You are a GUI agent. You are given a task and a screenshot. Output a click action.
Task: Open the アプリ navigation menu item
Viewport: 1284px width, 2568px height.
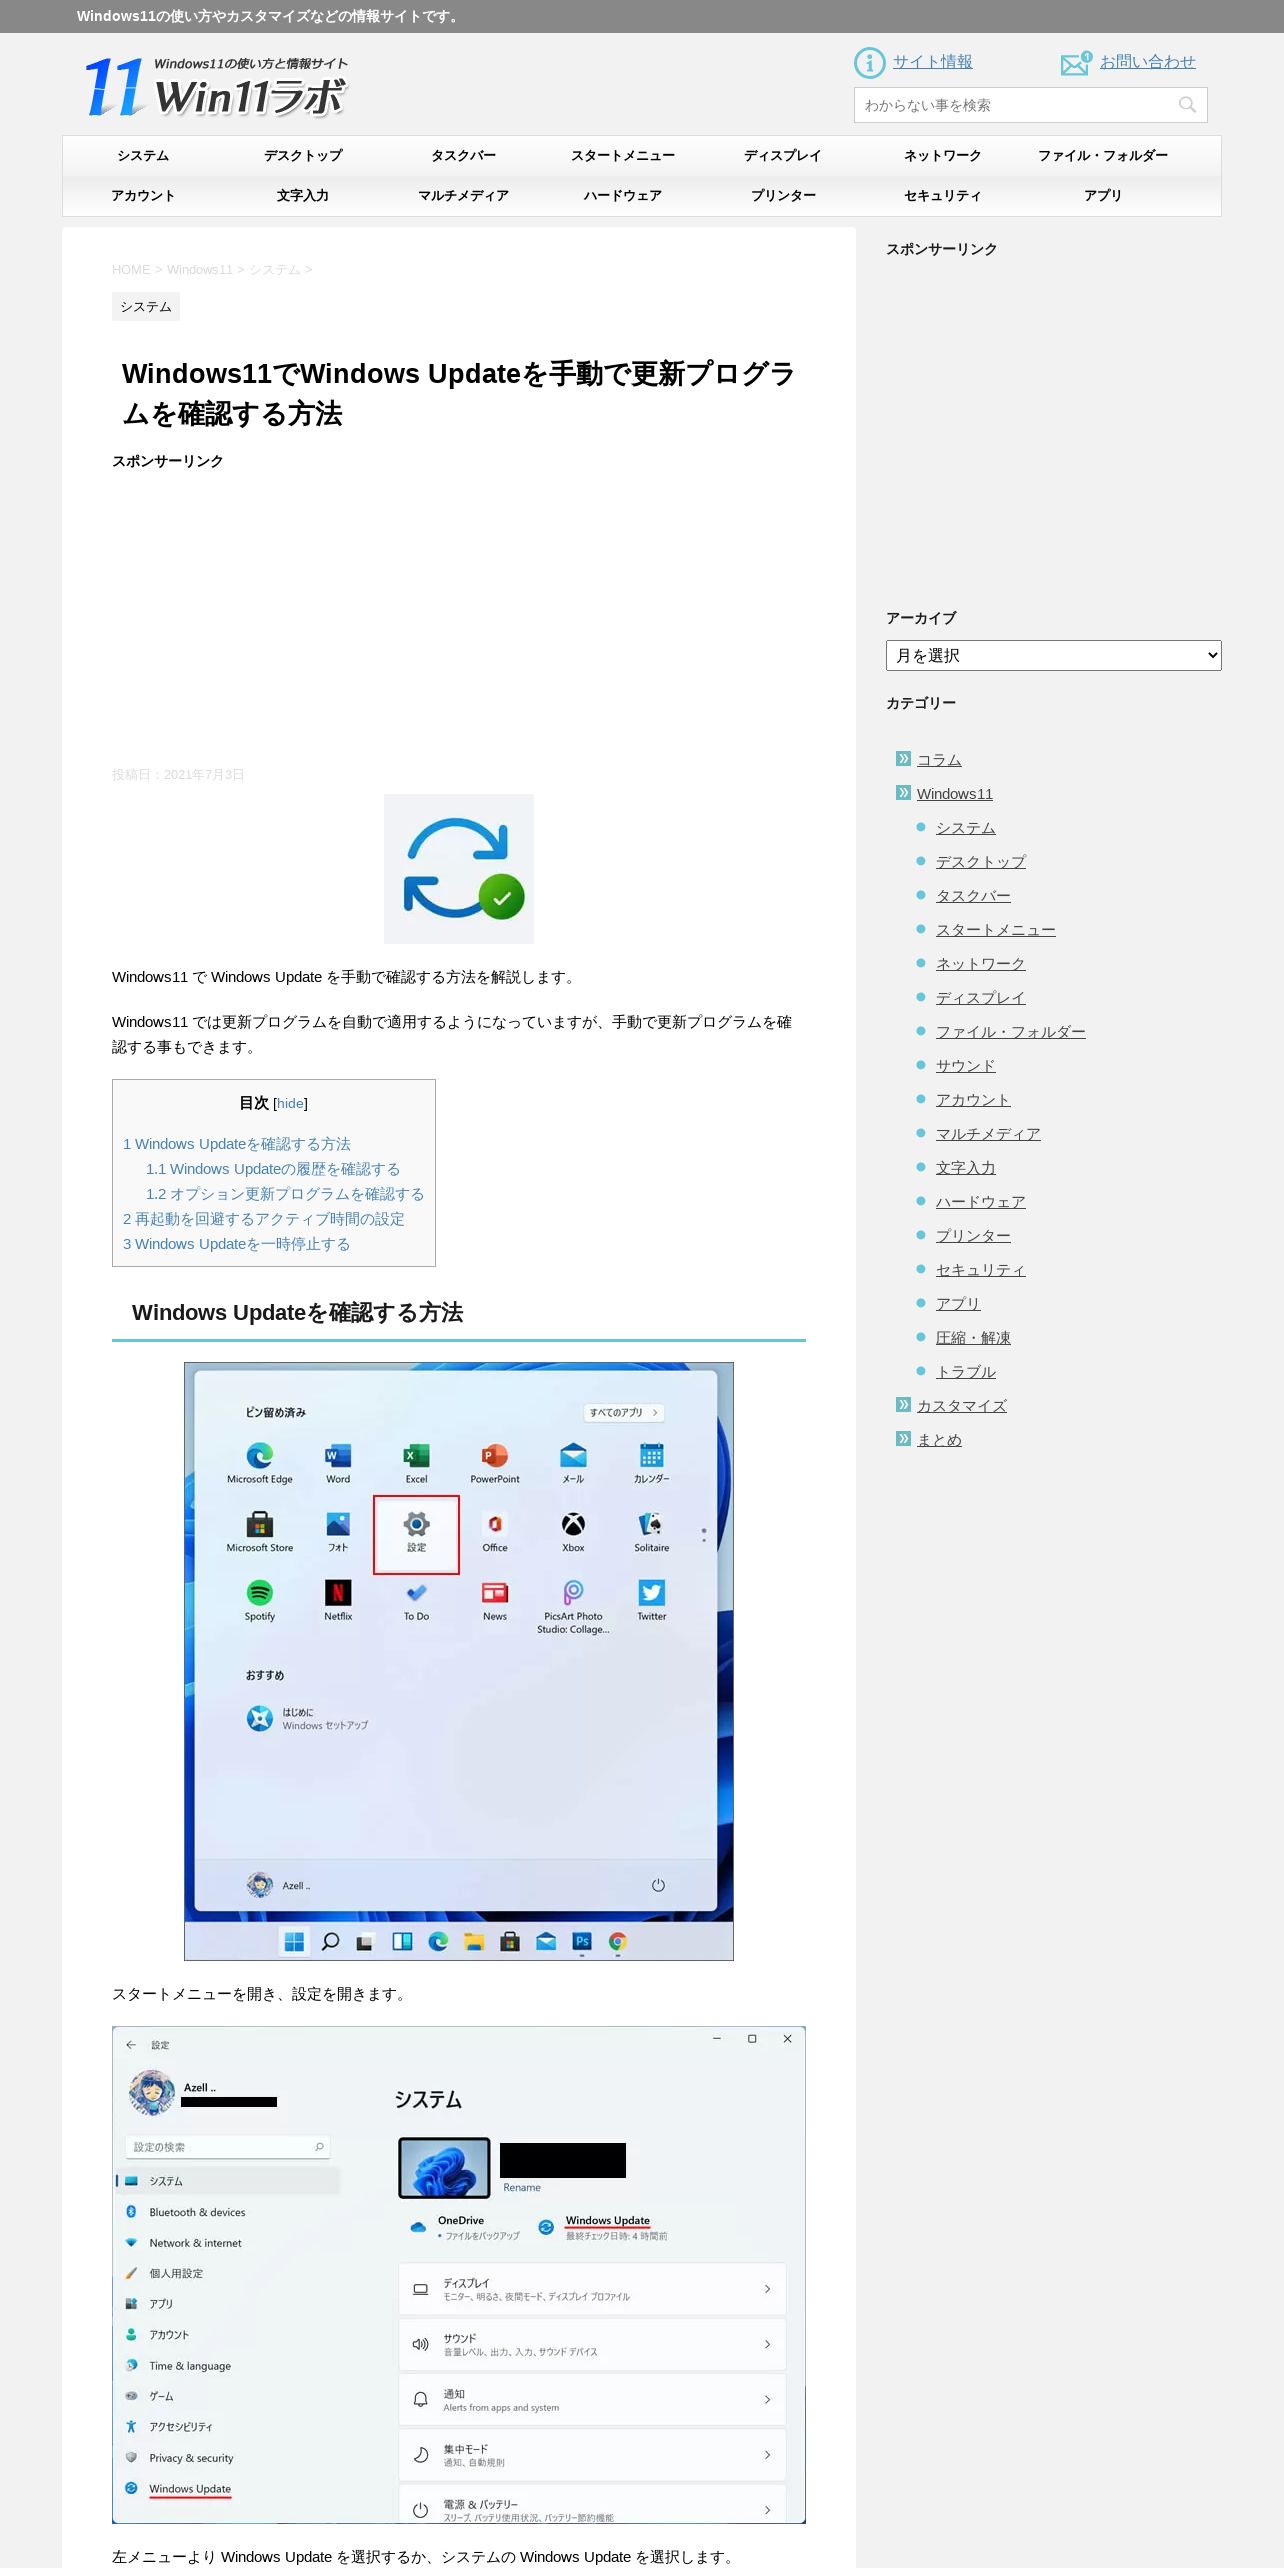click(1103, 196)
